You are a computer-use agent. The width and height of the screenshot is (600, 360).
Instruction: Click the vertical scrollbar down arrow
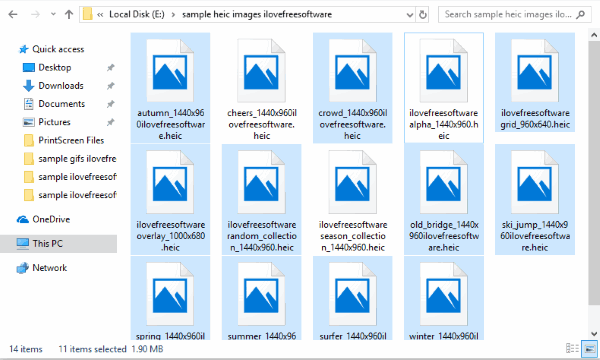point(594,334)
